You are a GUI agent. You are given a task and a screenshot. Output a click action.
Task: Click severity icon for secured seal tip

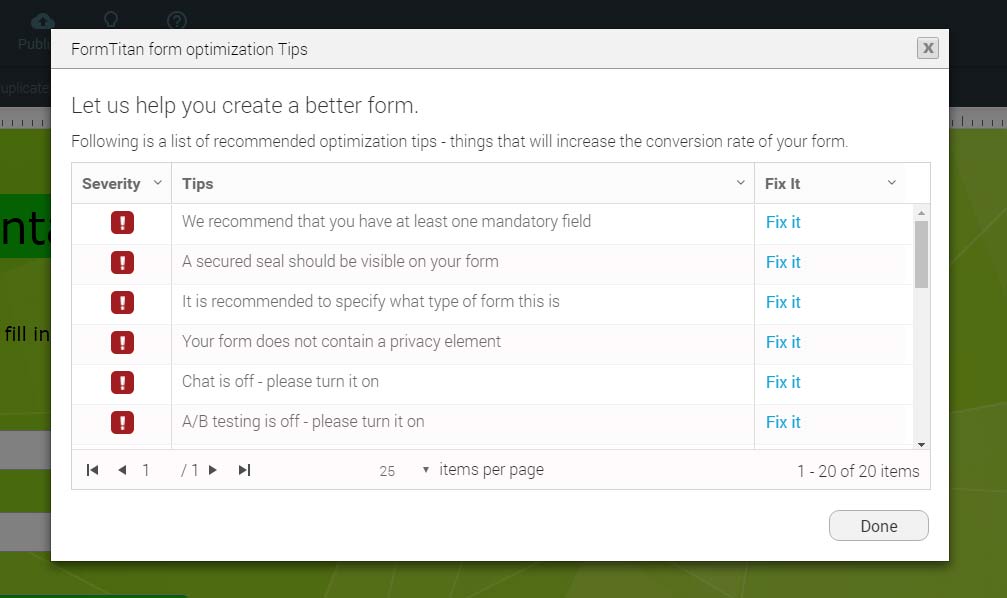pyautogui.click(x=122, y=263)
